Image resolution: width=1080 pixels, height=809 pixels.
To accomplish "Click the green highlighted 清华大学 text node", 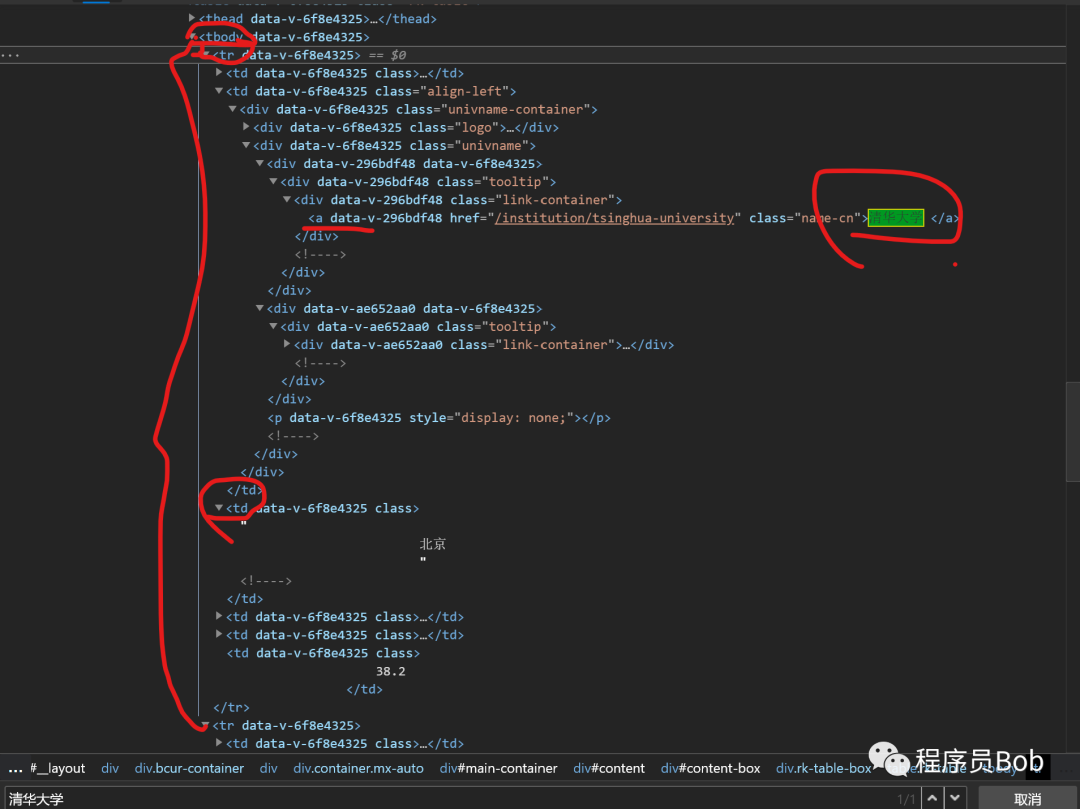I will click(x=895, y=218).
